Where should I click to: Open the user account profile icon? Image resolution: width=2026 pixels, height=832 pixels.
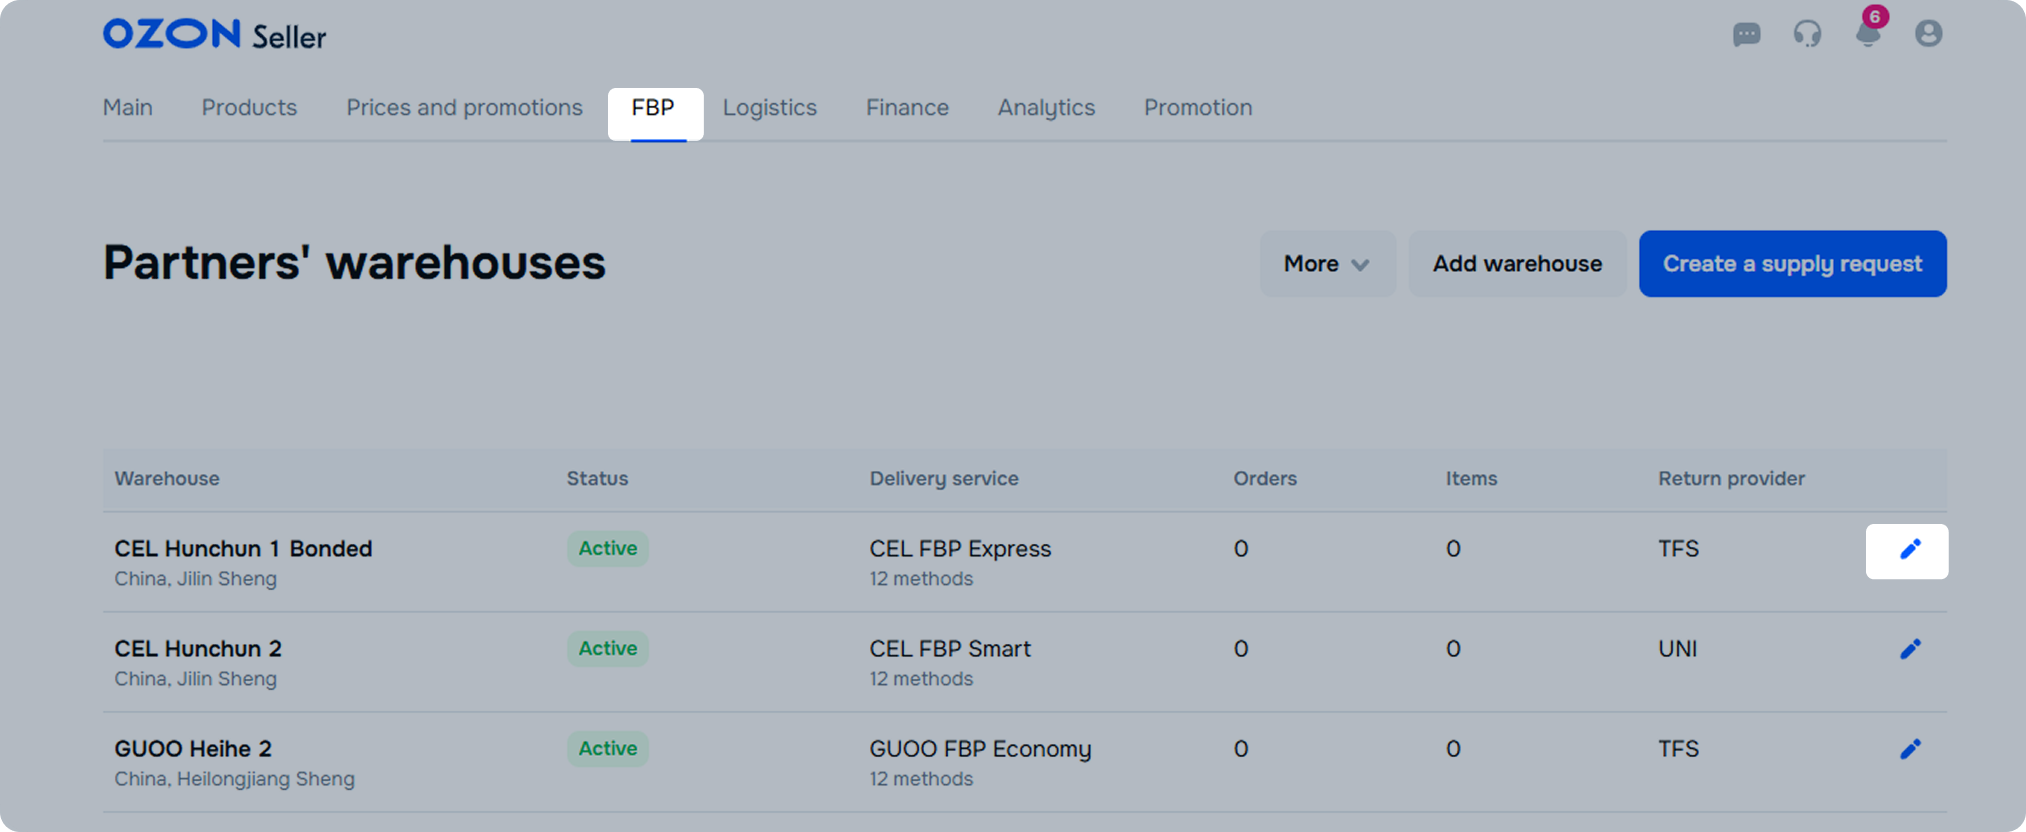click(x=1928, y=34)
